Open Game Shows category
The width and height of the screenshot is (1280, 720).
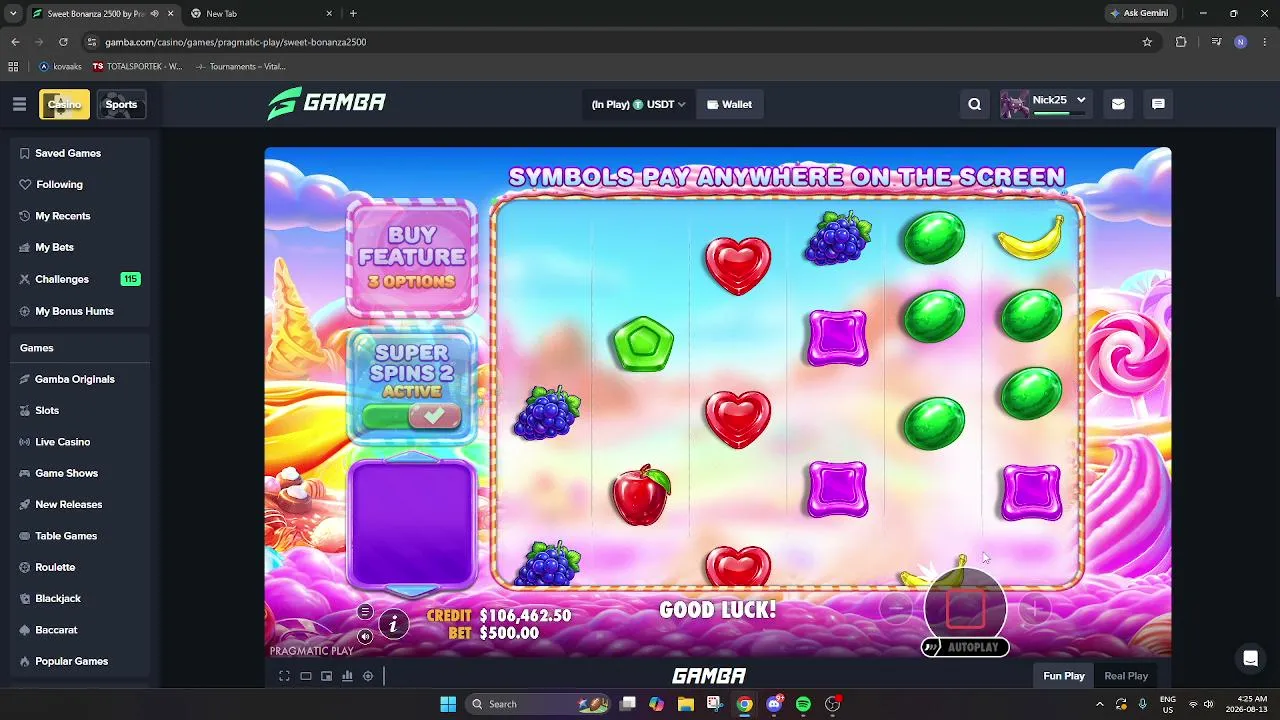click(x=66, y=473)
